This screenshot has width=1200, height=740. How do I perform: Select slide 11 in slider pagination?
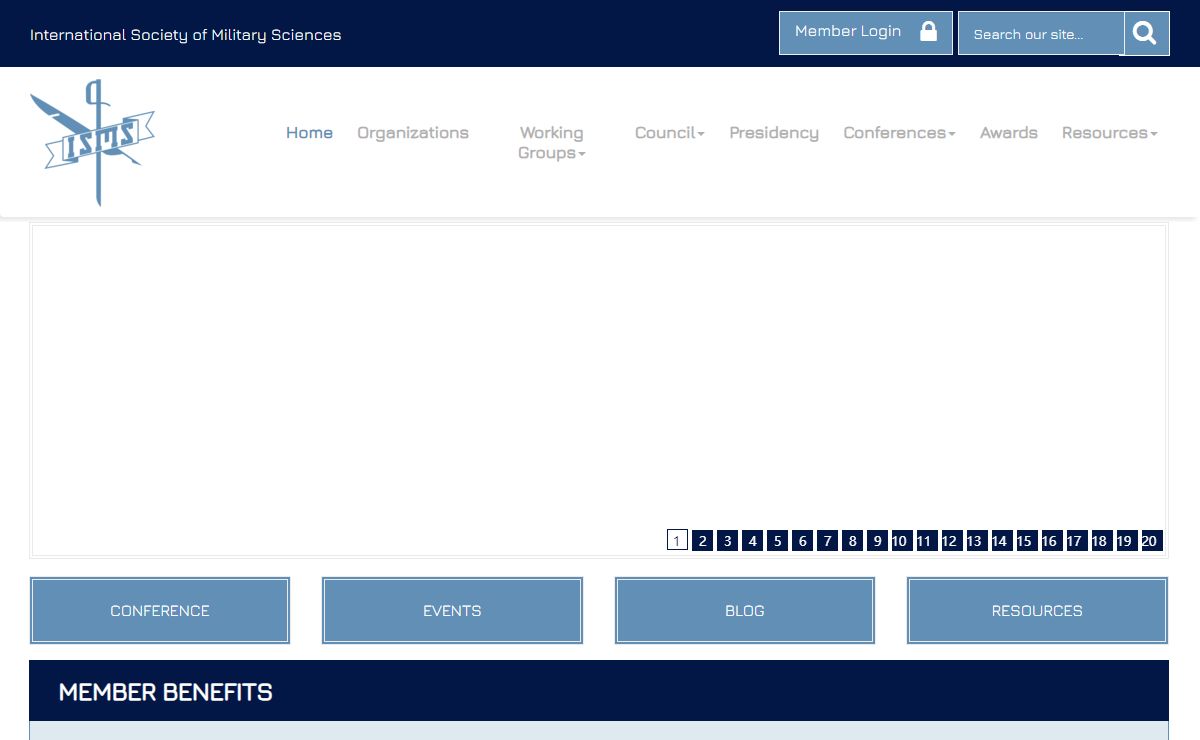click(x=925, y=540)
